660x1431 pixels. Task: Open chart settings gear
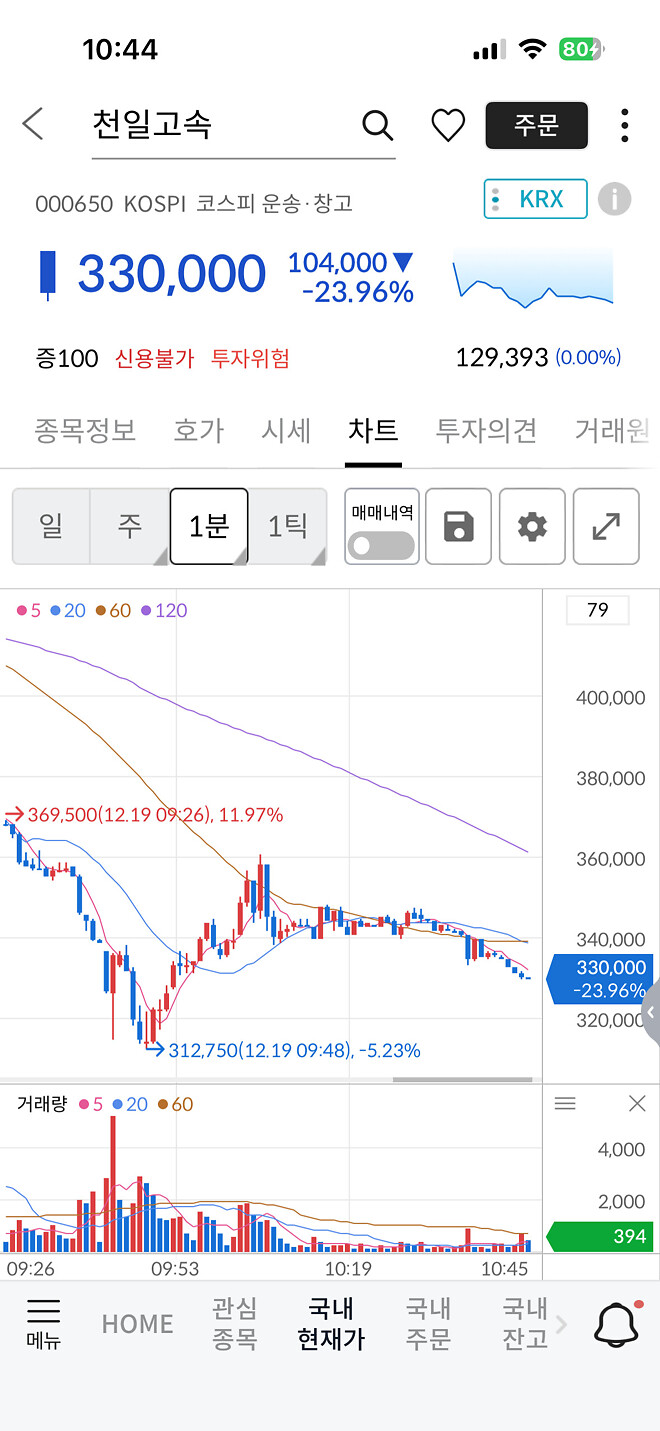pos(532,526)
